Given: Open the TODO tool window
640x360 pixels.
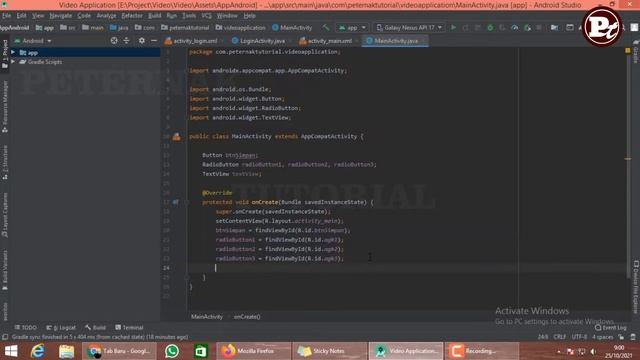Looking at the screenshot, I should tap(25, 327).
